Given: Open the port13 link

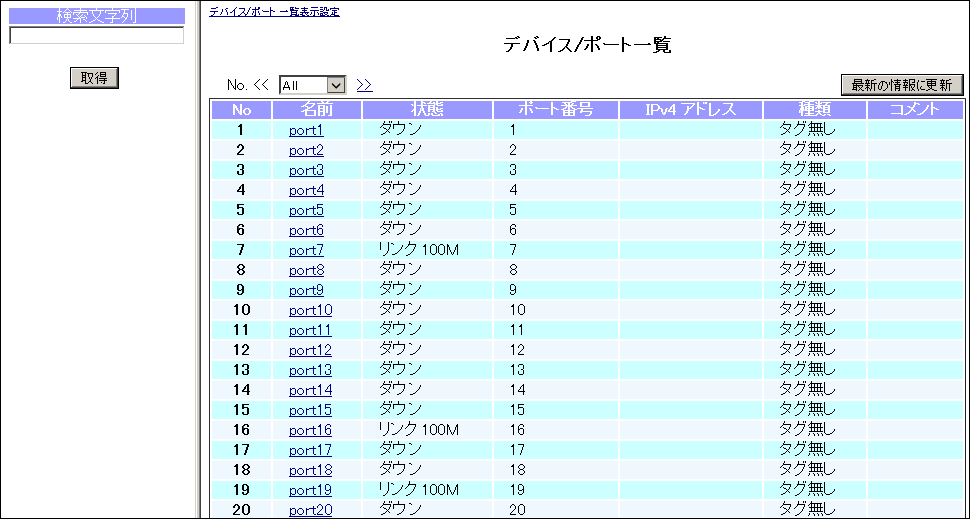Looking at the screenshot, I should [311, 370].
